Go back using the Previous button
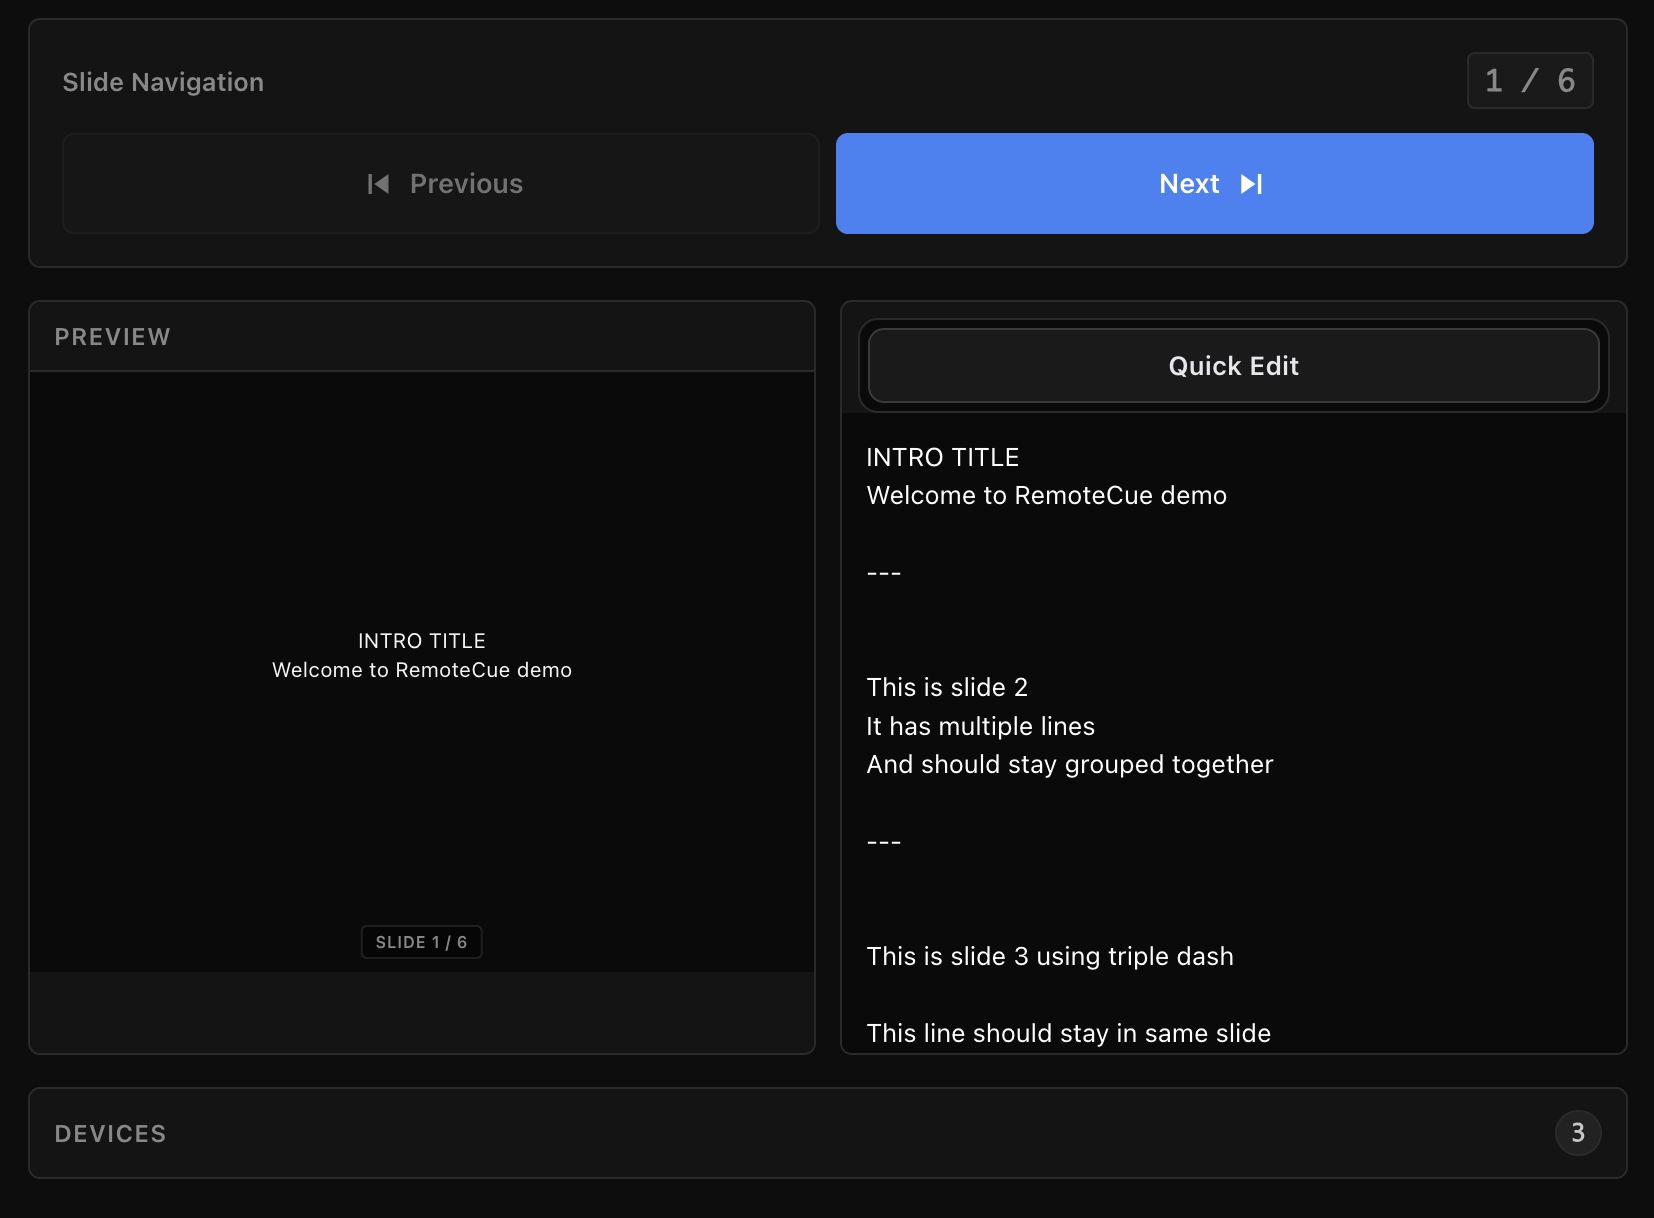 coord(443,183)
